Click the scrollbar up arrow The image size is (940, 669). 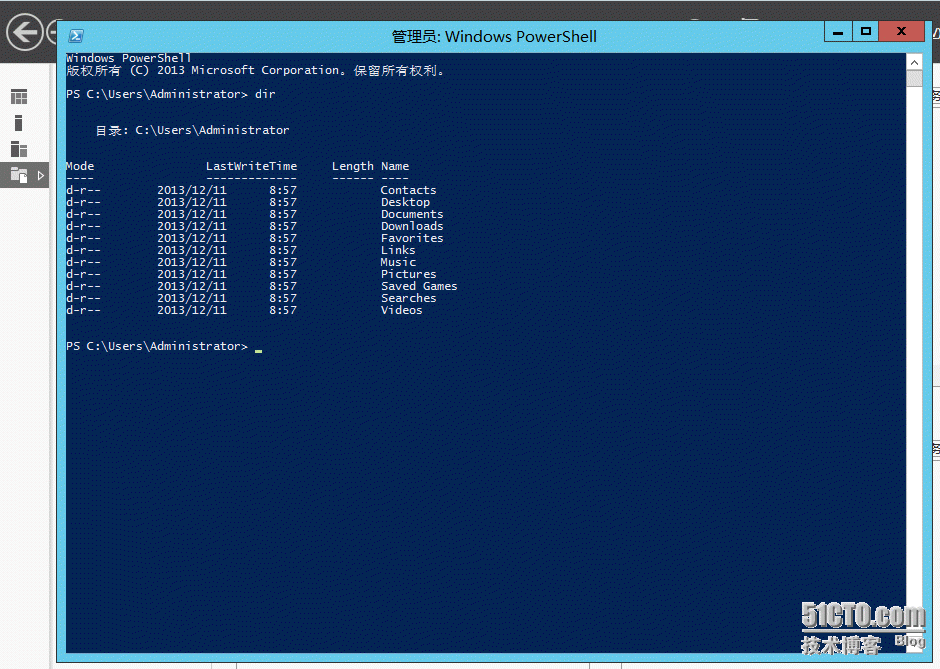914,62
